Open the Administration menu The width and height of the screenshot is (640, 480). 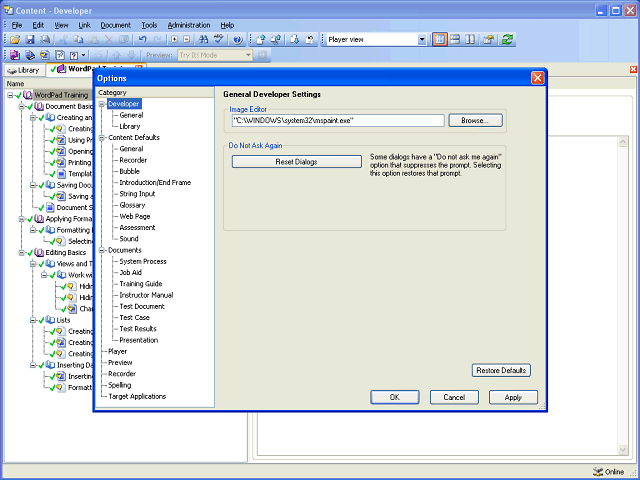tap(189, 25)
